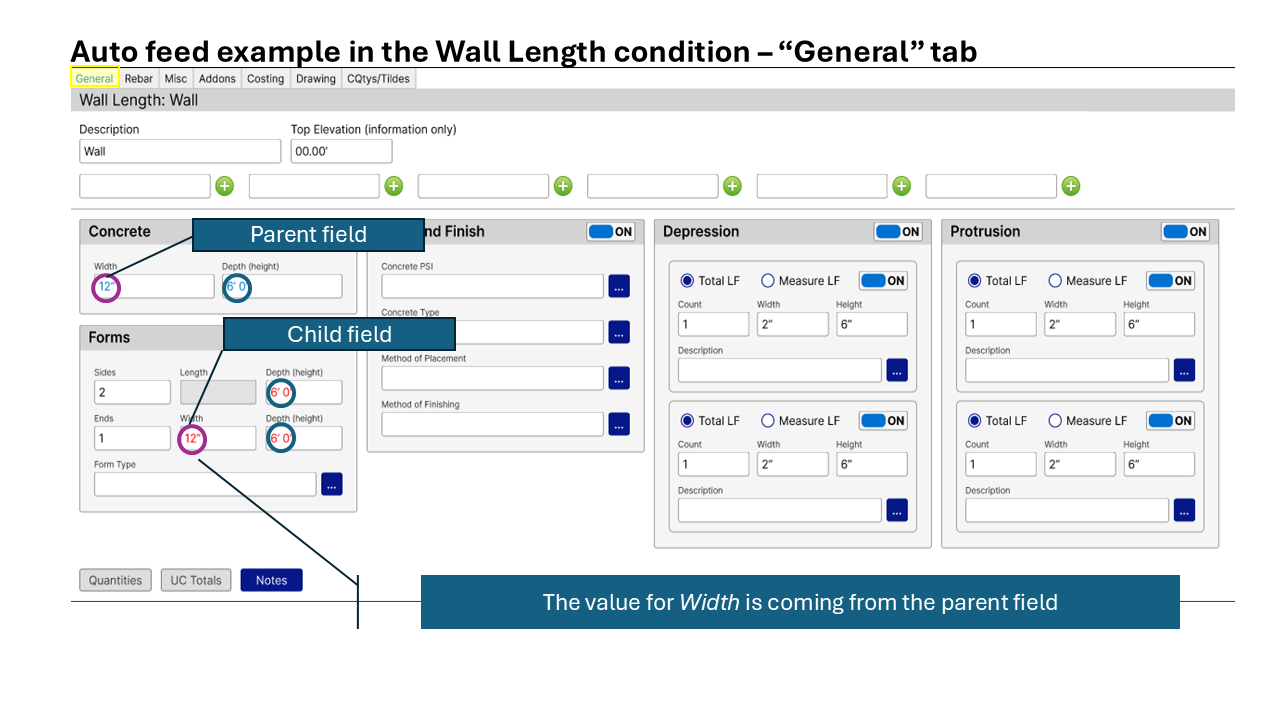Open Concrete PSI lookup ellipsis button
The height and width of the screenshot is (720, 1280).
pos(619,286)
